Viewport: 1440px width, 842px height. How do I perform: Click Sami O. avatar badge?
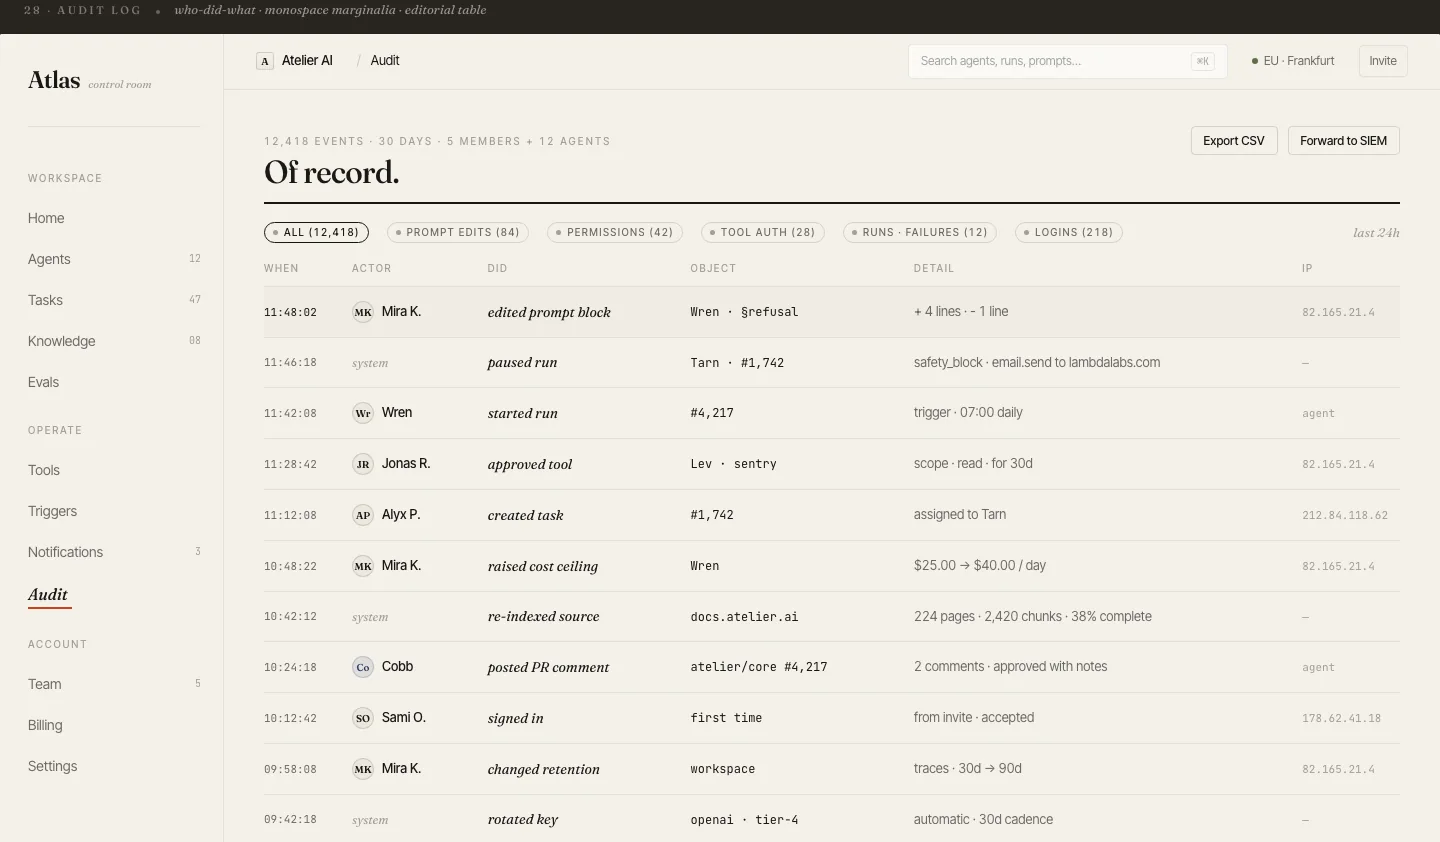(363, 718)
